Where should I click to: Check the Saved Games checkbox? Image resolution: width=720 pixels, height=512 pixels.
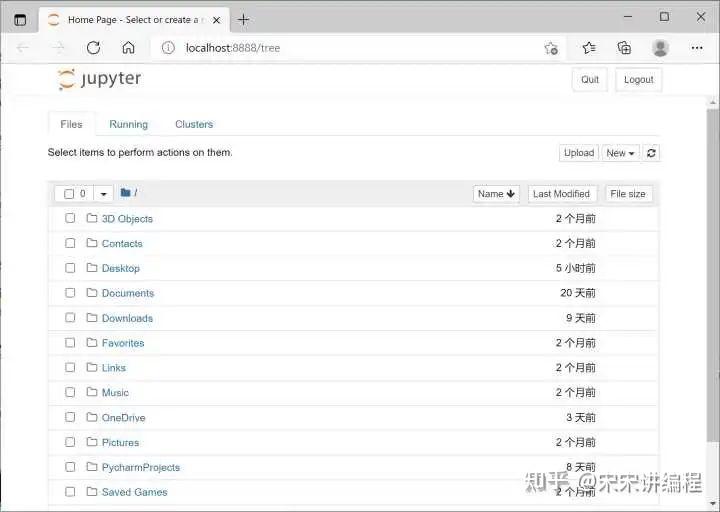click(70, 492)
